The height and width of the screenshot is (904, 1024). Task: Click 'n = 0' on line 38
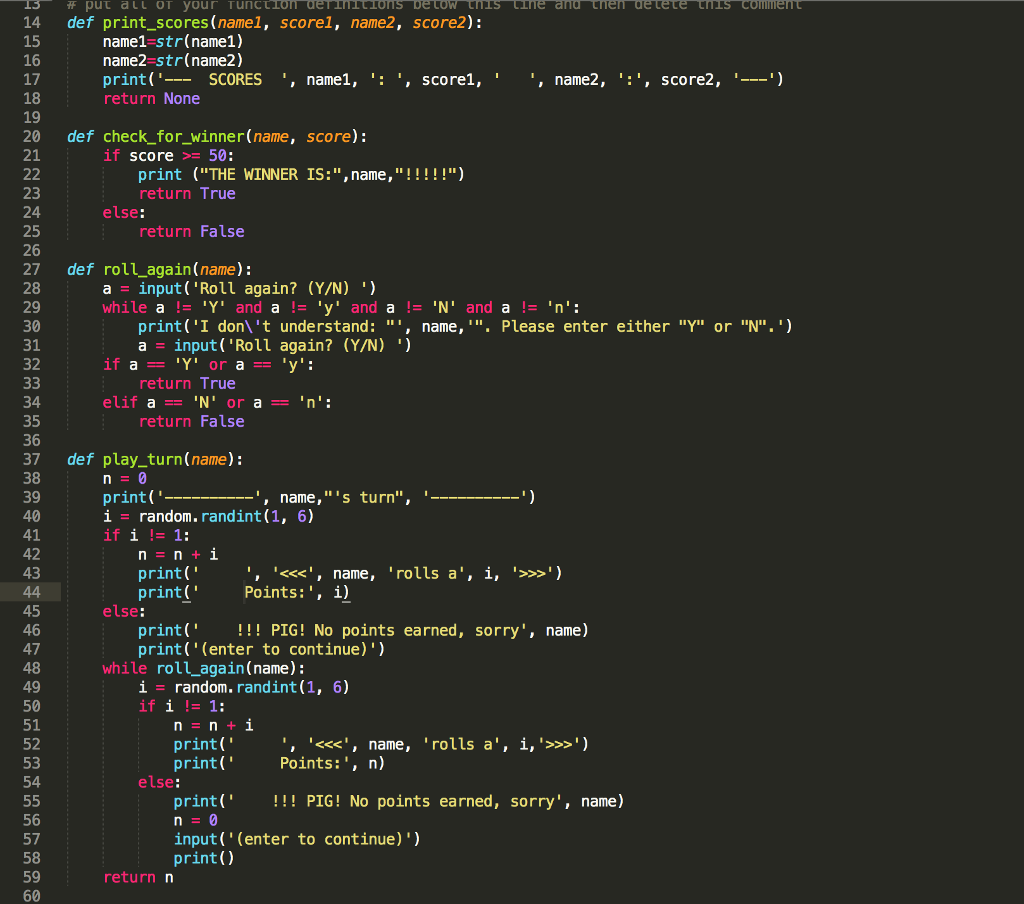click(x=125, y=479)
